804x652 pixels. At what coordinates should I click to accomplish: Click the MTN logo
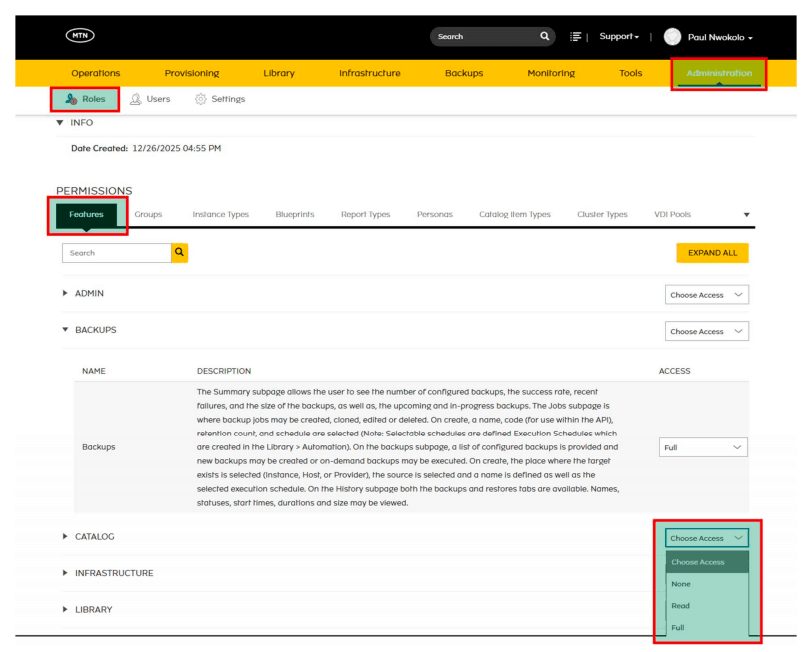click(x=80, y=35)
